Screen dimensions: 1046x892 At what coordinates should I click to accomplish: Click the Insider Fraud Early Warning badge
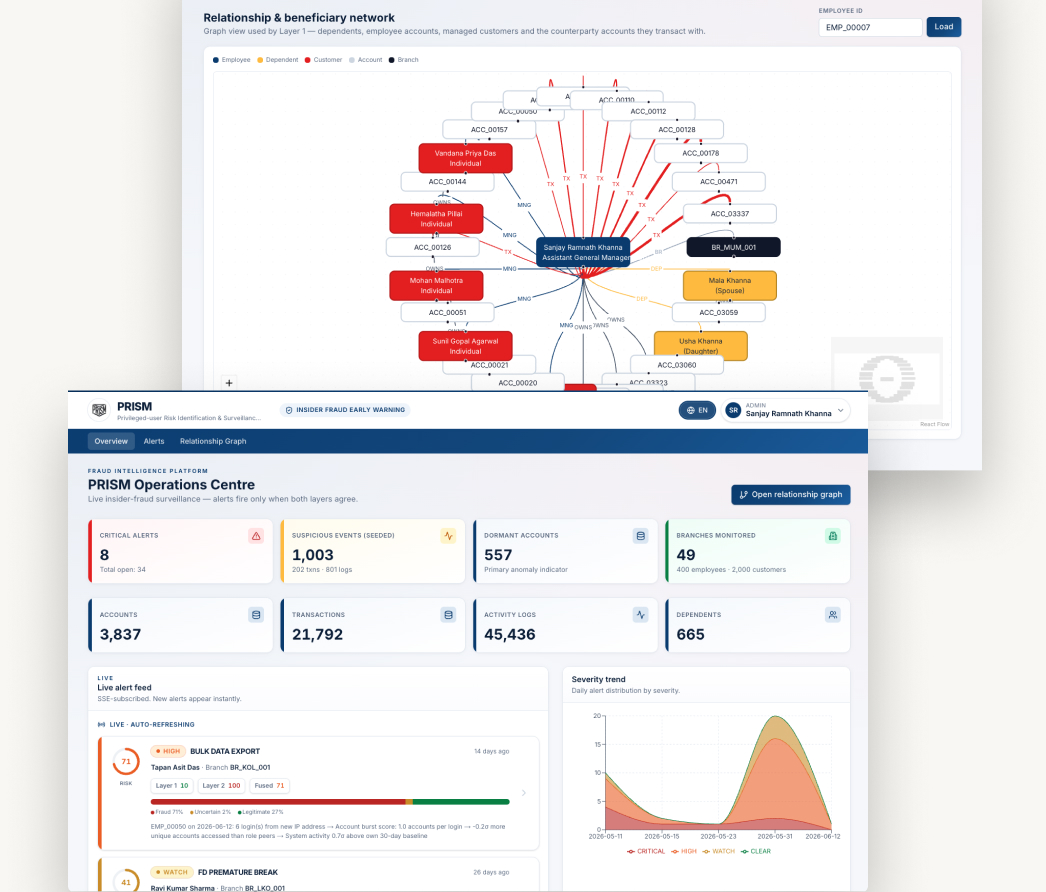(x=345, y=410)
